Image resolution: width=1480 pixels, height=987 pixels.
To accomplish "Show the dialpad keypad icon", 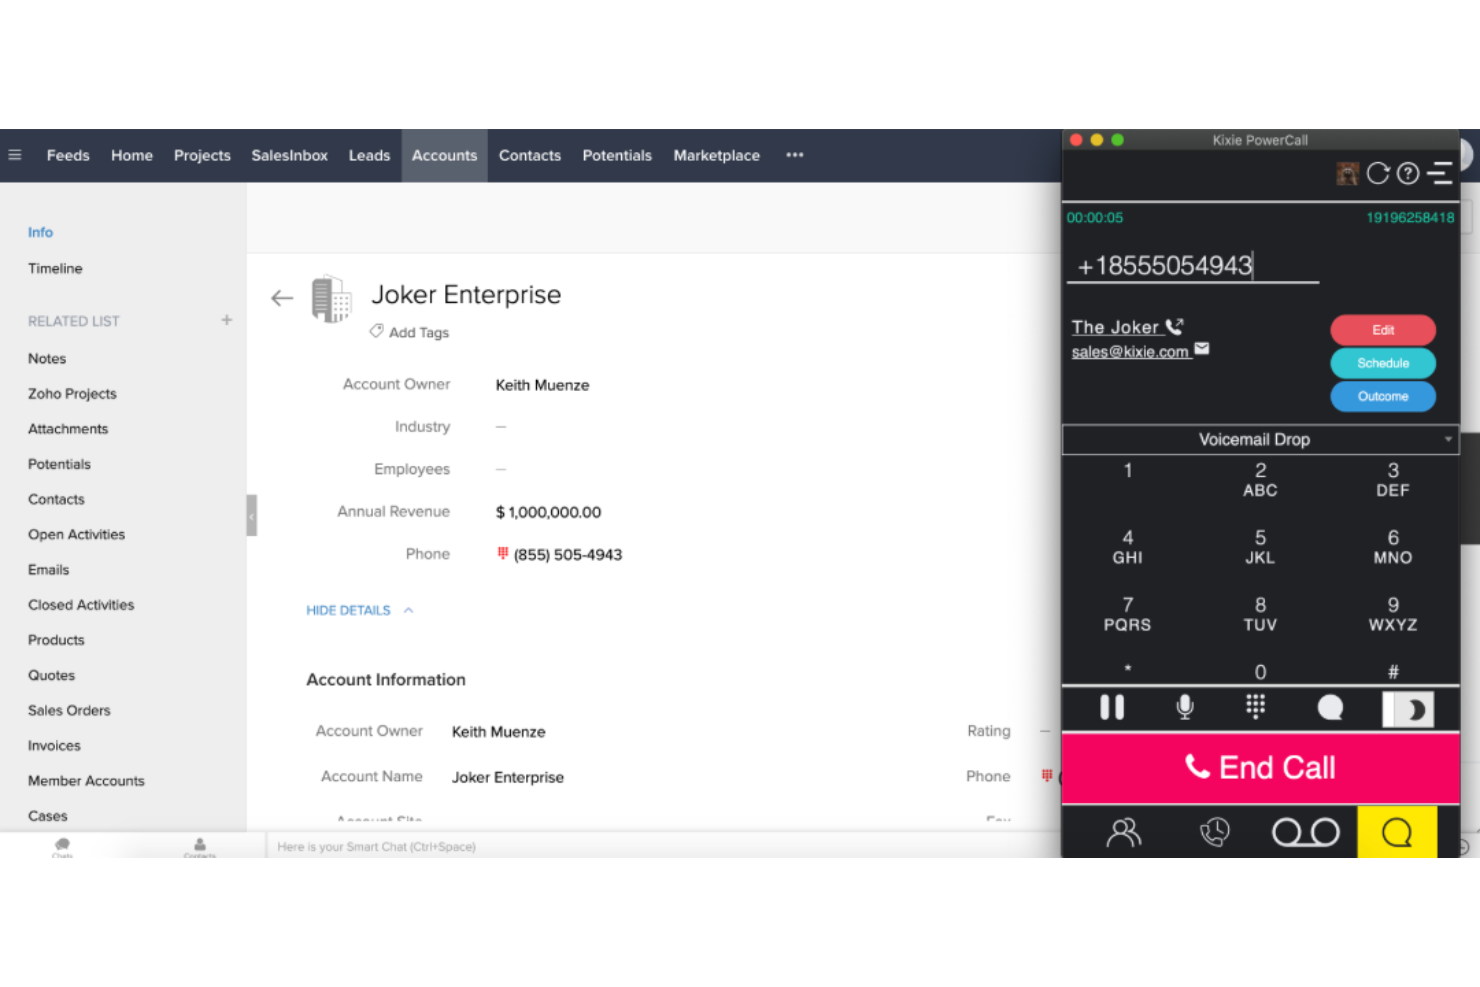I will [x=1256, y=707].
